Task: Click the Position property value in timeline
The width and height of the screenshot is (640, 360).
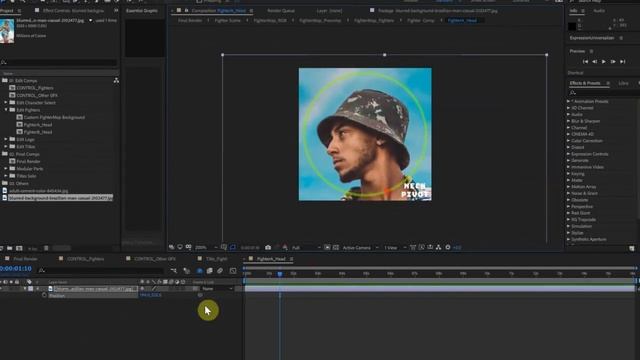Action: tap(151, 295)
